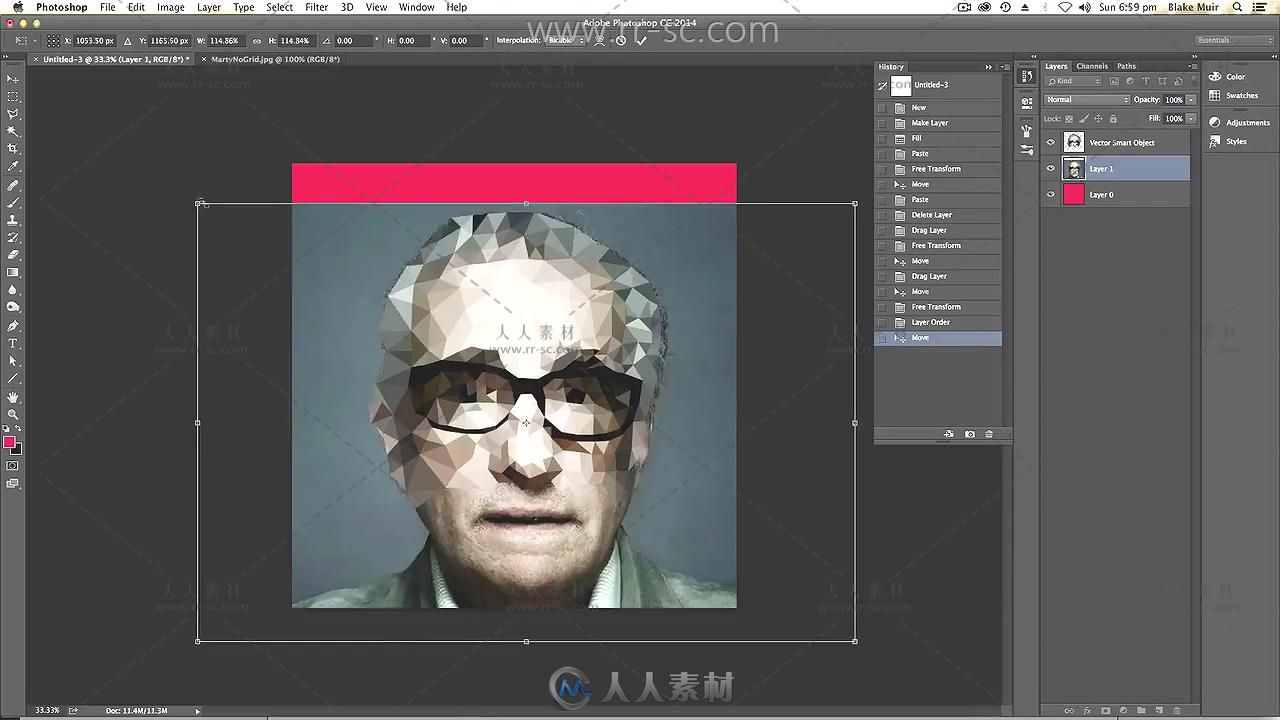Open the Image menu
This screenshot has height=720, width=1280.
click(170, 7)
